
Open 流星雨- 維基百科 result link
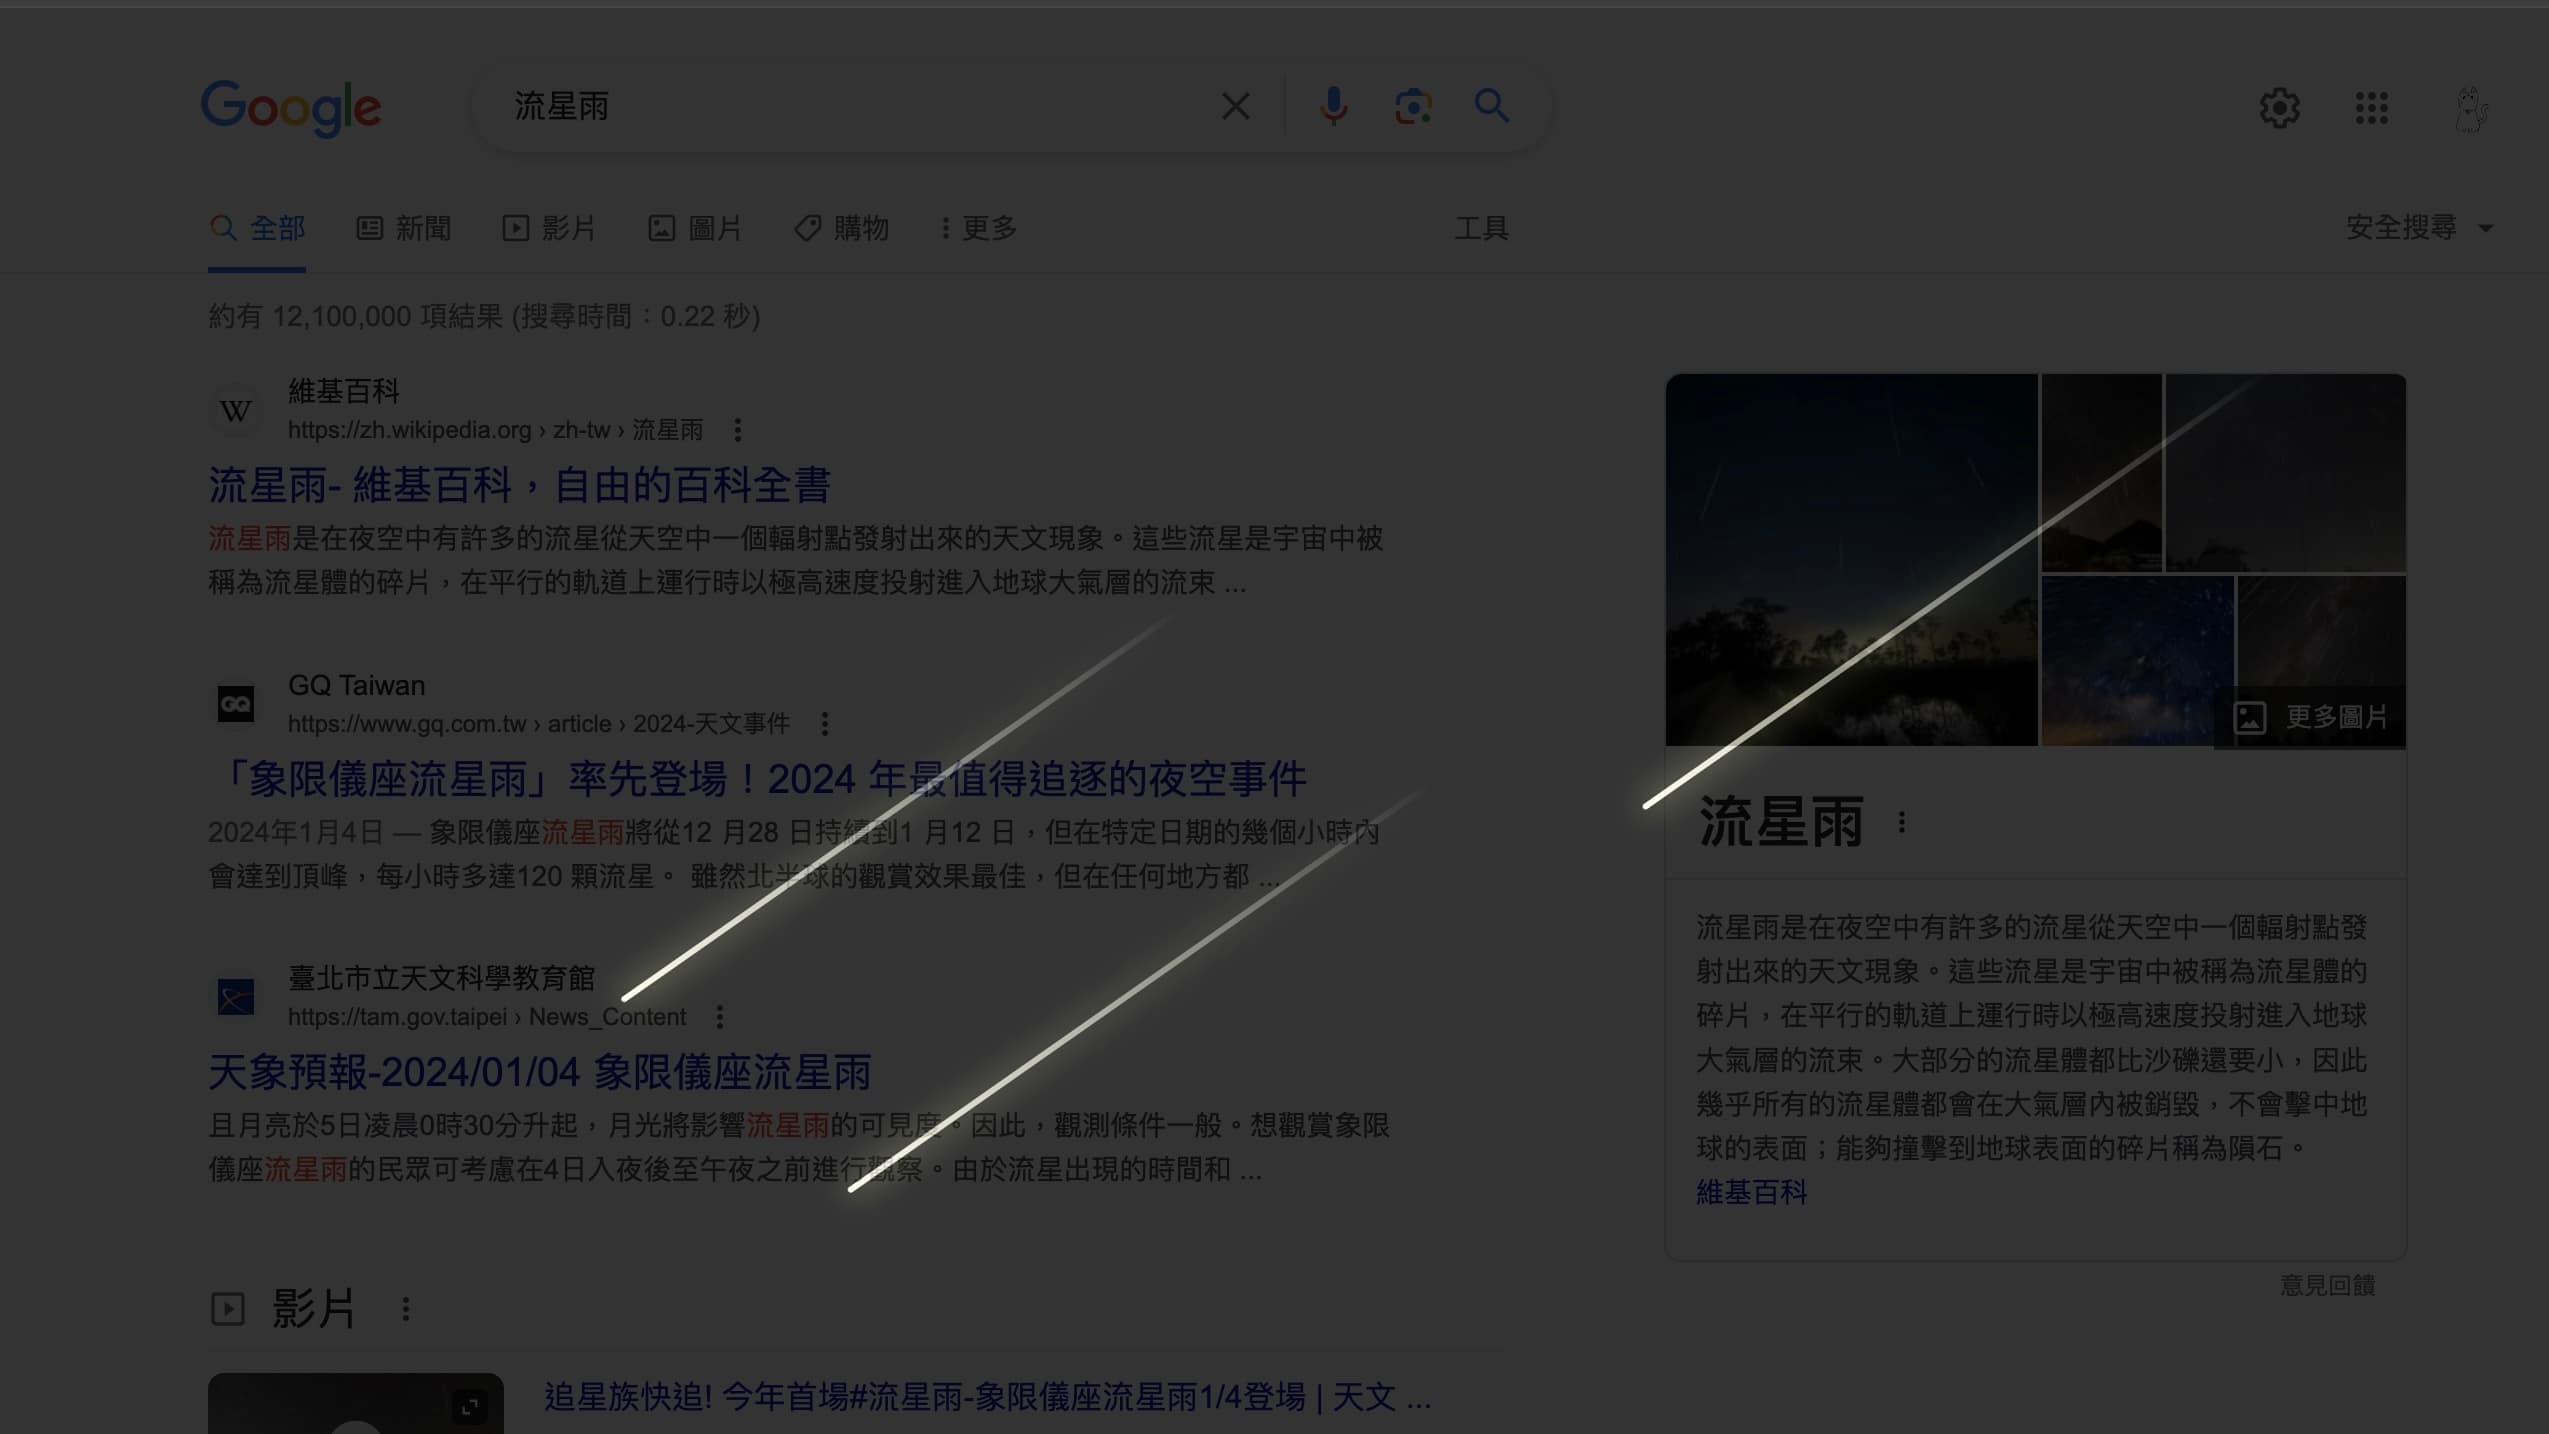pyautogui.click(x=519, y=485)
